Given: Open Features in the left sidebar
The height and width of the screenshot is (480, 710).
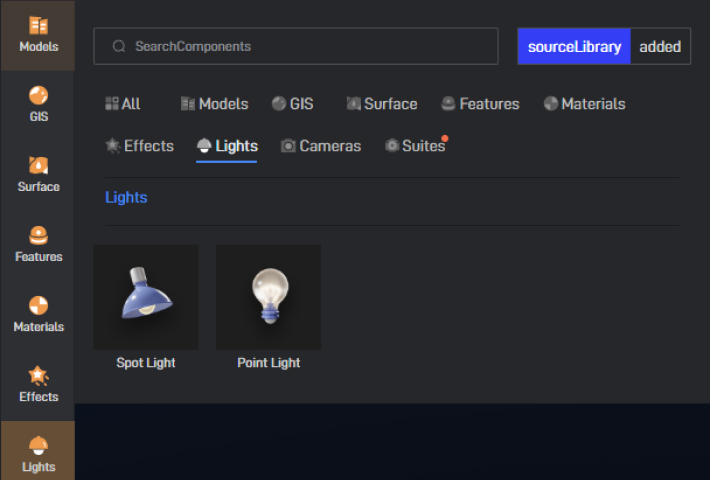Looking at the screenshot, I should click(x=38, y=245).
